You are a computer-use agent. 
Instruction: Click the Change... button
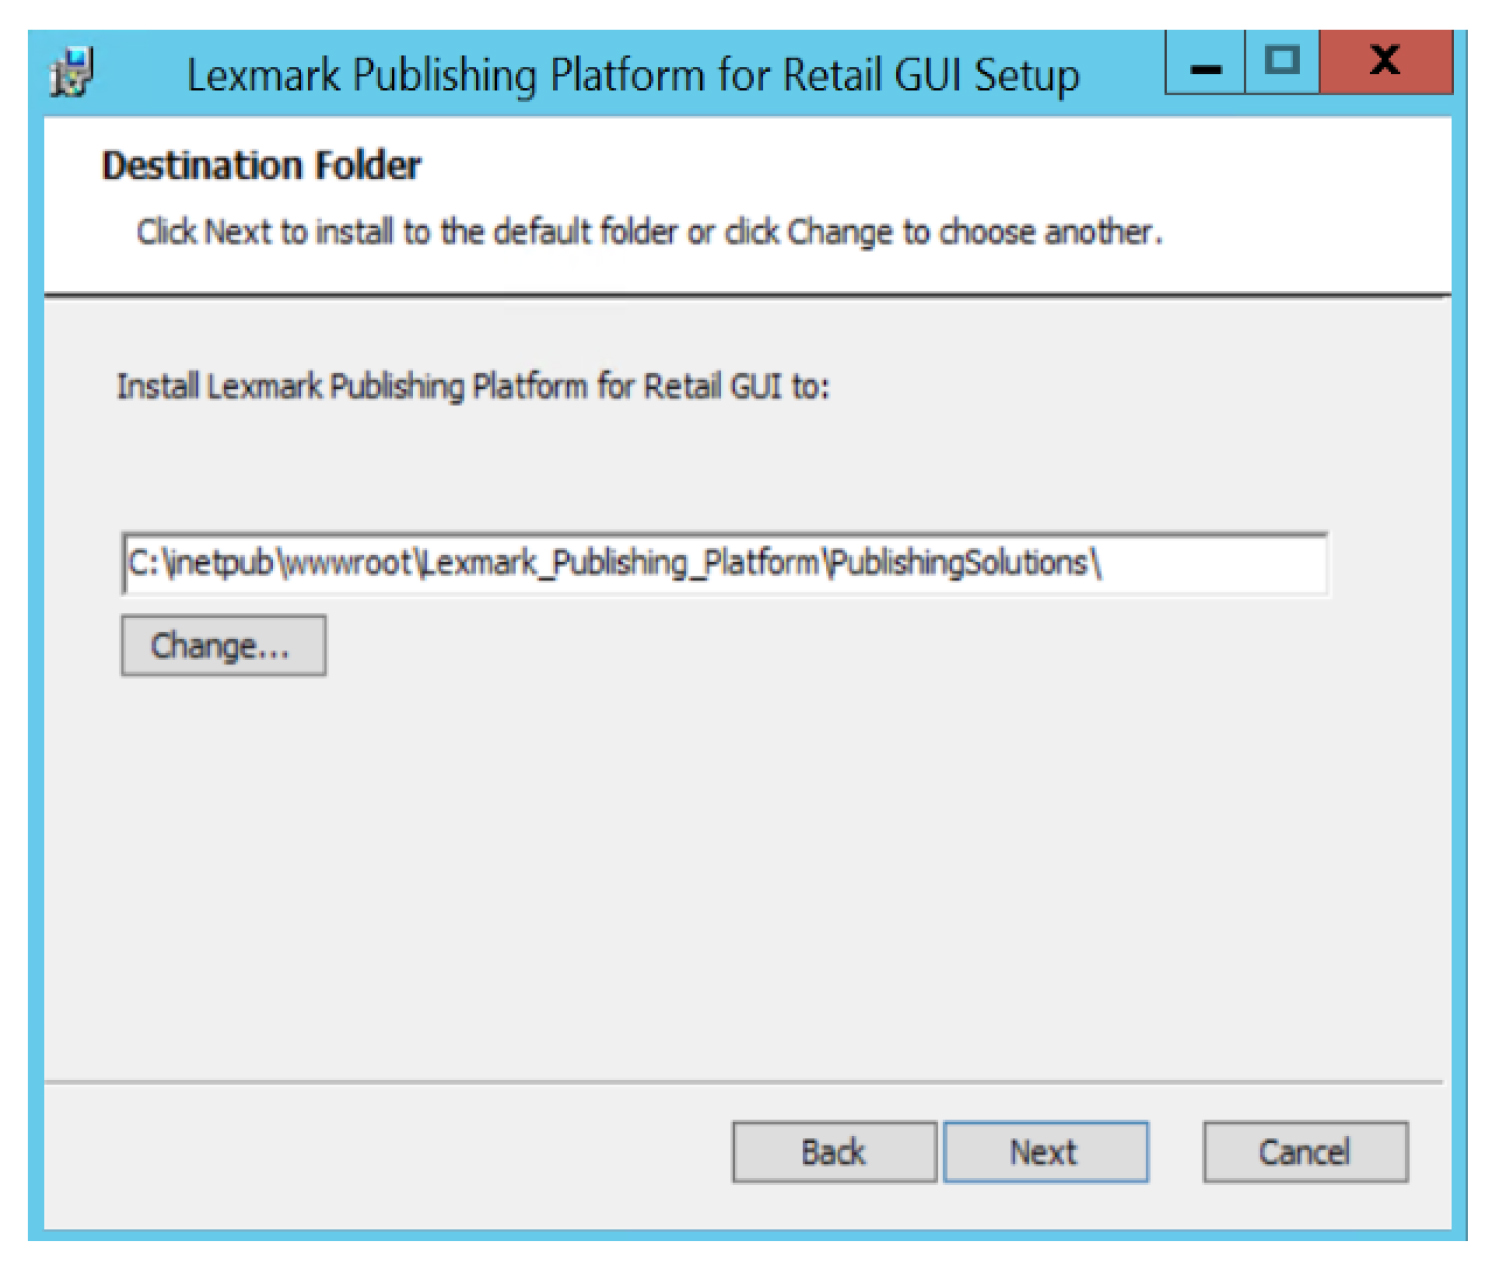(223, 646)
